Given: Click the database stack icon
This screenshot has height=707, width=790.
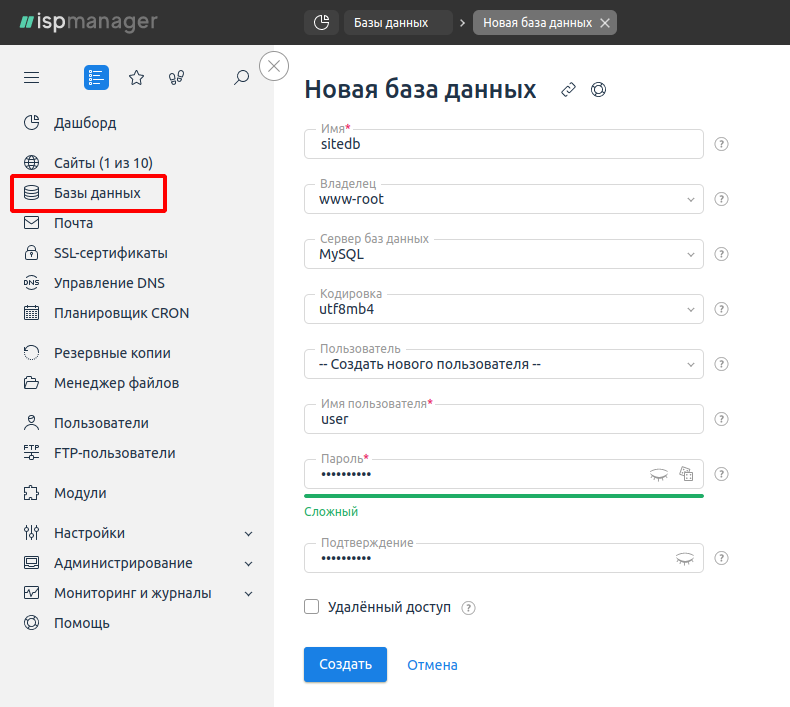Looking at the screenshot, I should coord(31,192).
